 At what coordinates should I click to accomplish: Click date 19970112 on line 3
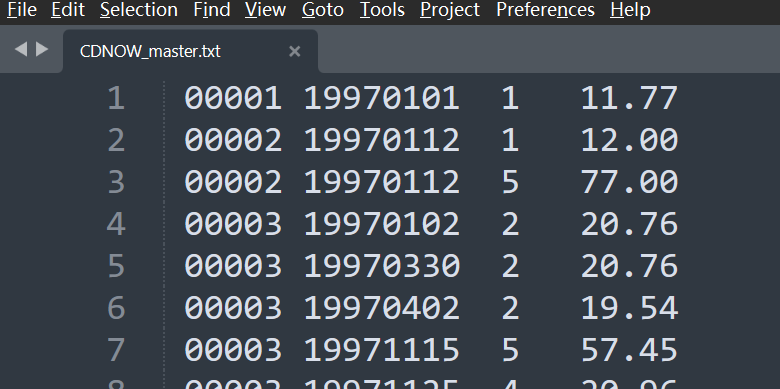[x=382, y=182]
